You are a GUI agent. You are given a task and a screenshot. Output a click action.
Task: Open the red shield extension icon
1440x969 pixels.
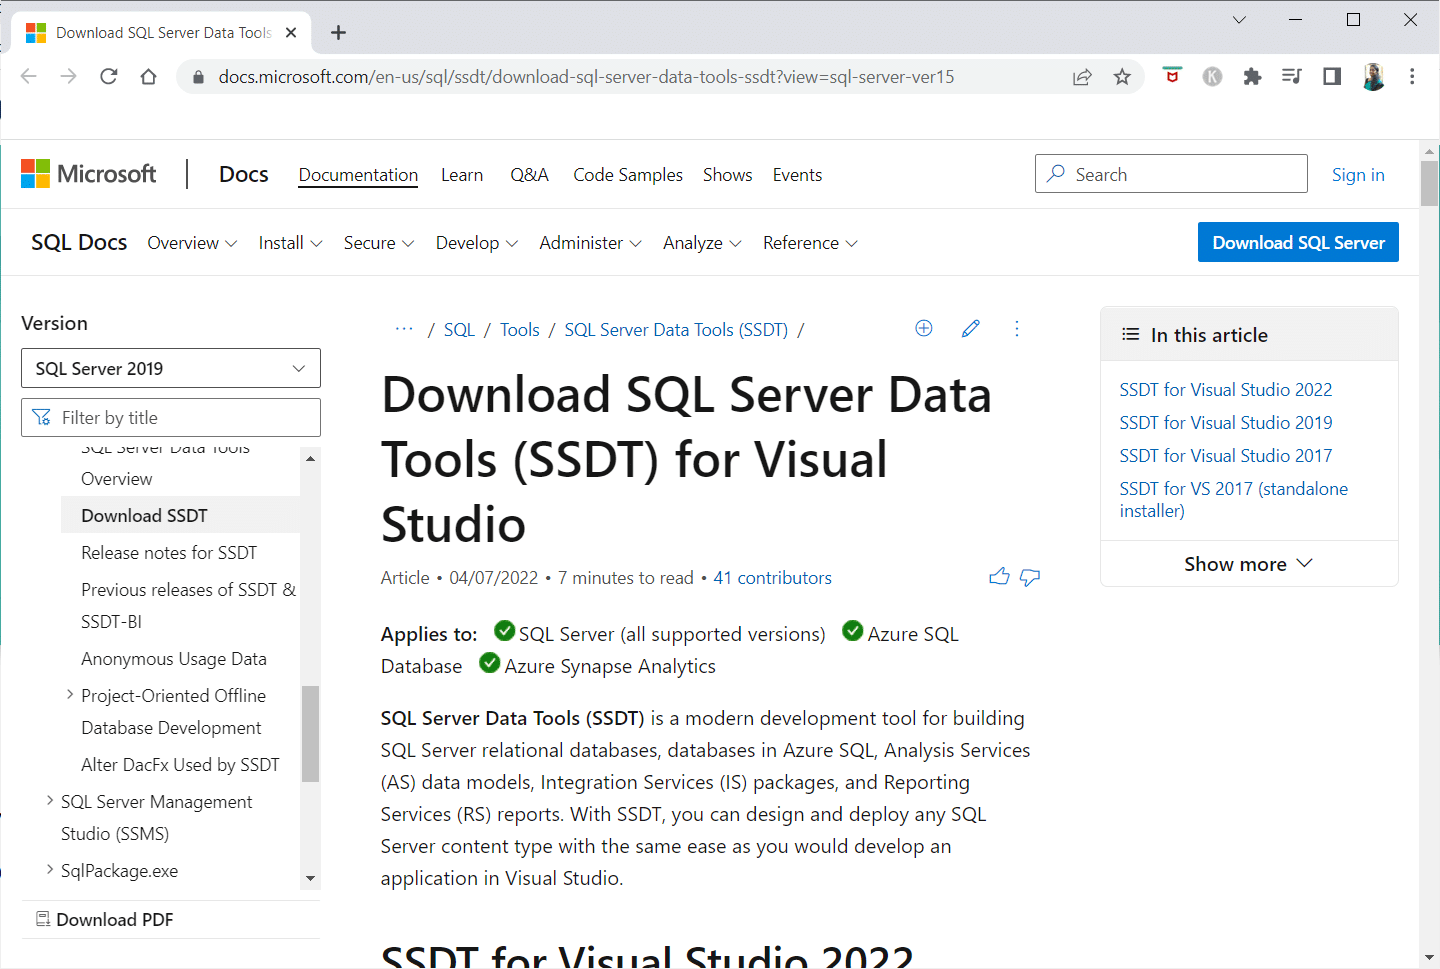(1172, 76)
